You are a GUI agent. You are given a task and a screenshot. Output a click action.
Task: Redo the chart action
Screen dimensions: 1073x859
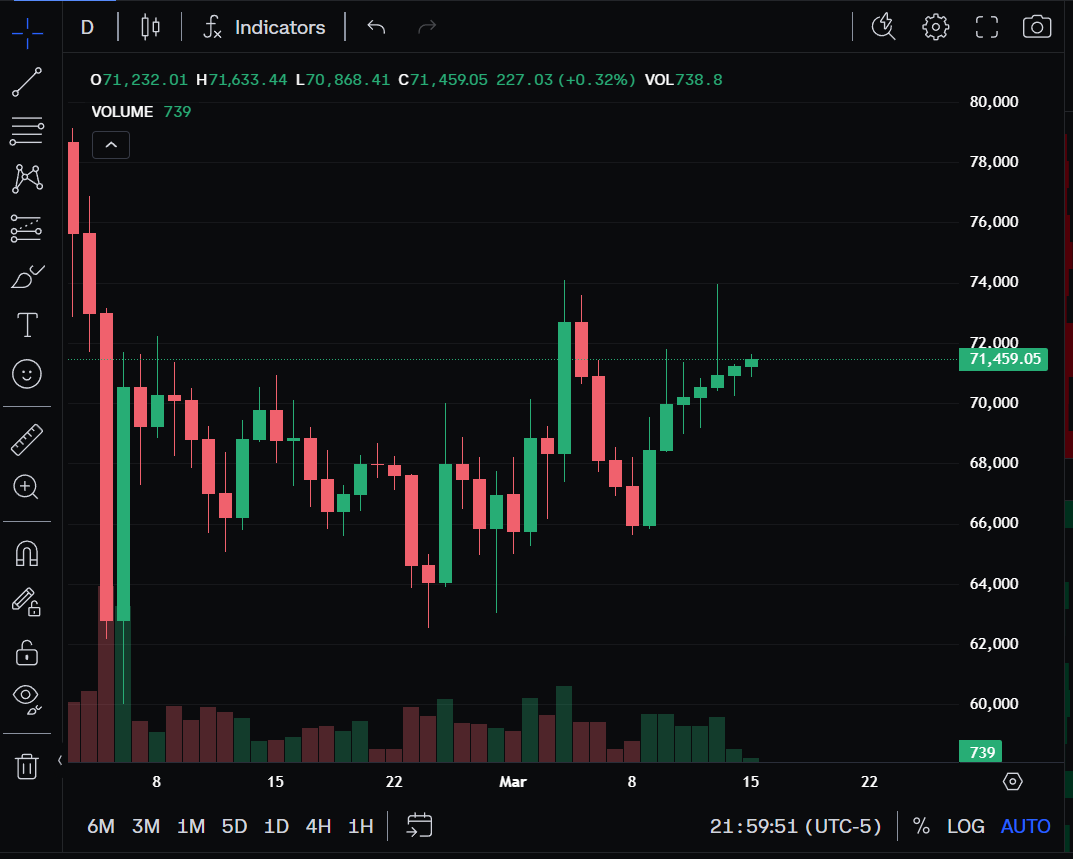point(427,27)
